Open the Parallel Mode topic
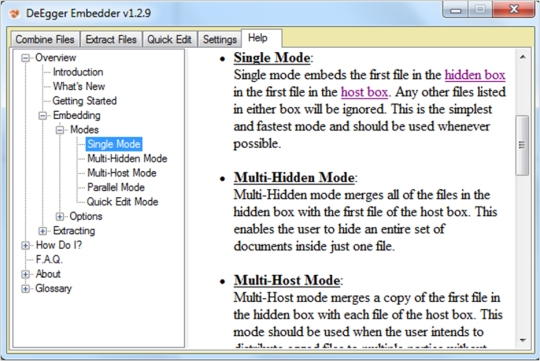Screen dimensions: 540x361 coord(116,187)
